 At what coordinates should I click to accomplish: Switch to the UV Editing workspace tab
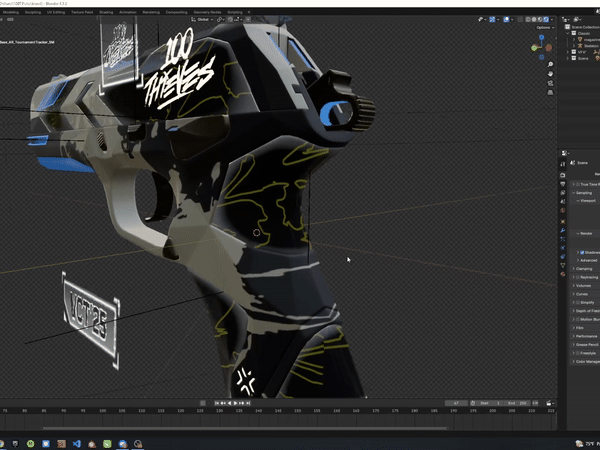tap(56, 12)
